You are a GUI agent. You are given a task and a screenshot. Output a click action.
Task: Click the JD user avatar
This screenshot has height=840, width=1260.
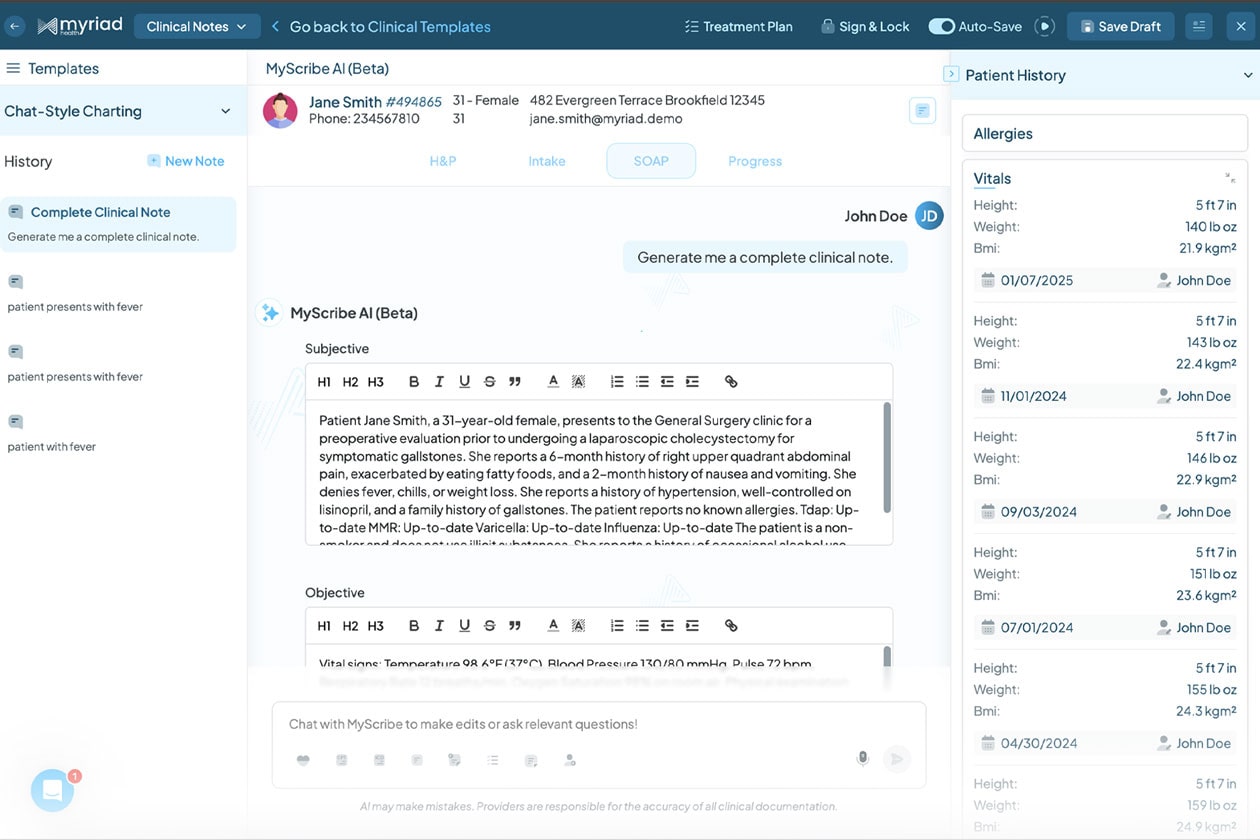pos(929,216)
